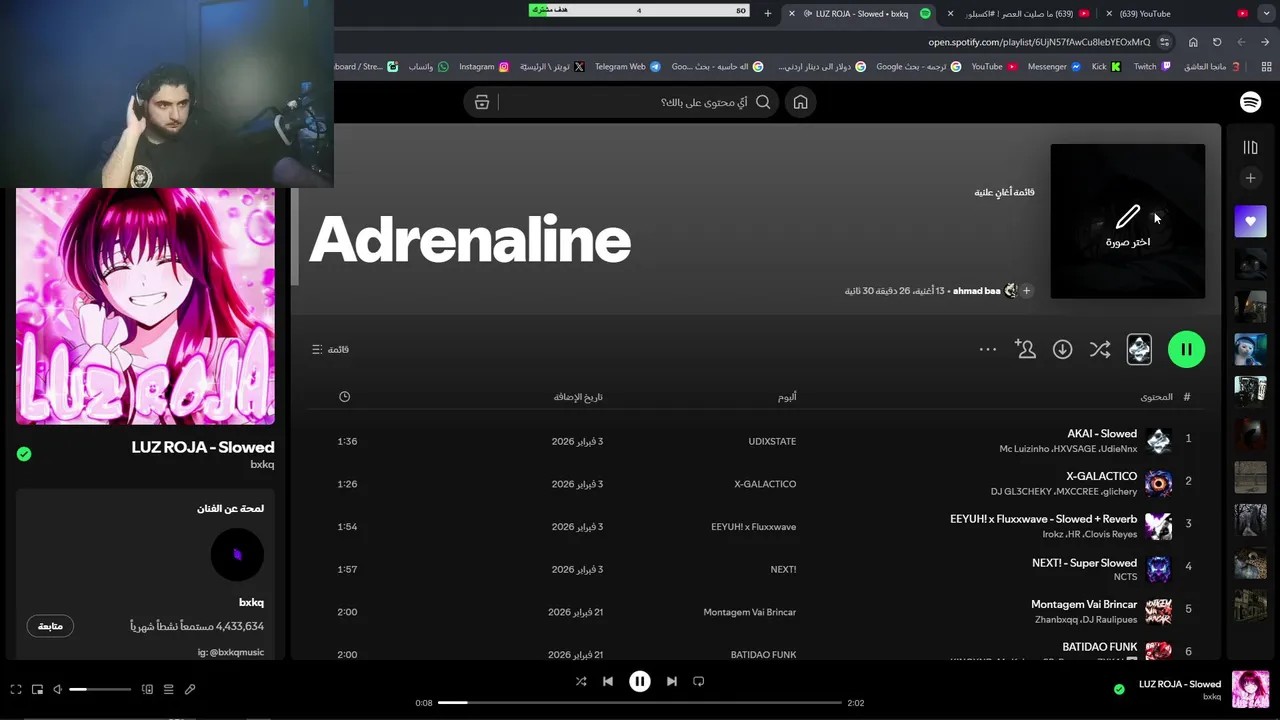The width and height of the screenshot is (1280, 720).
Task: Open EEYUH! x Fluxxwave - Slowed + Reverb track
Action: click(1043, 519)
